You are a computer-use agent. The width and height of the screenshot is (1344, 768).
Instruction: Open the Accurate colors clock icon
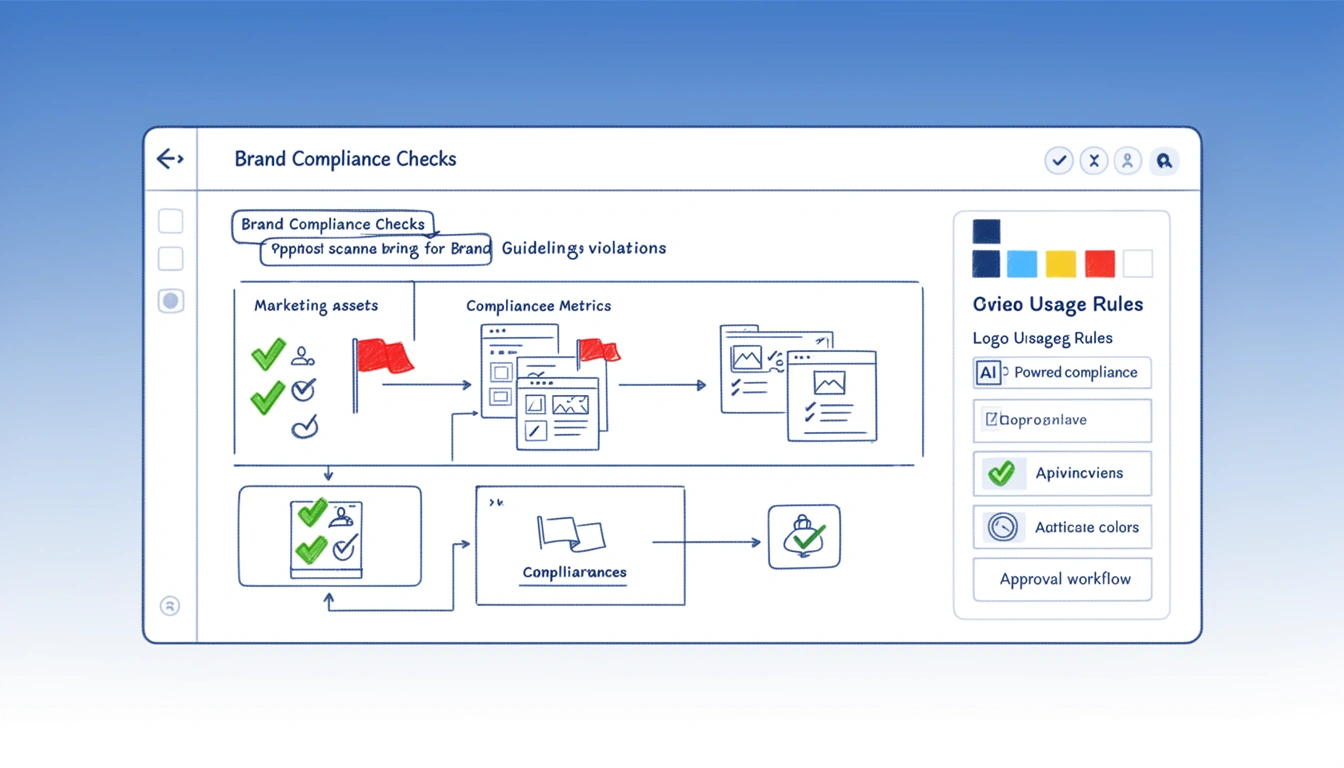[1002, 527]
